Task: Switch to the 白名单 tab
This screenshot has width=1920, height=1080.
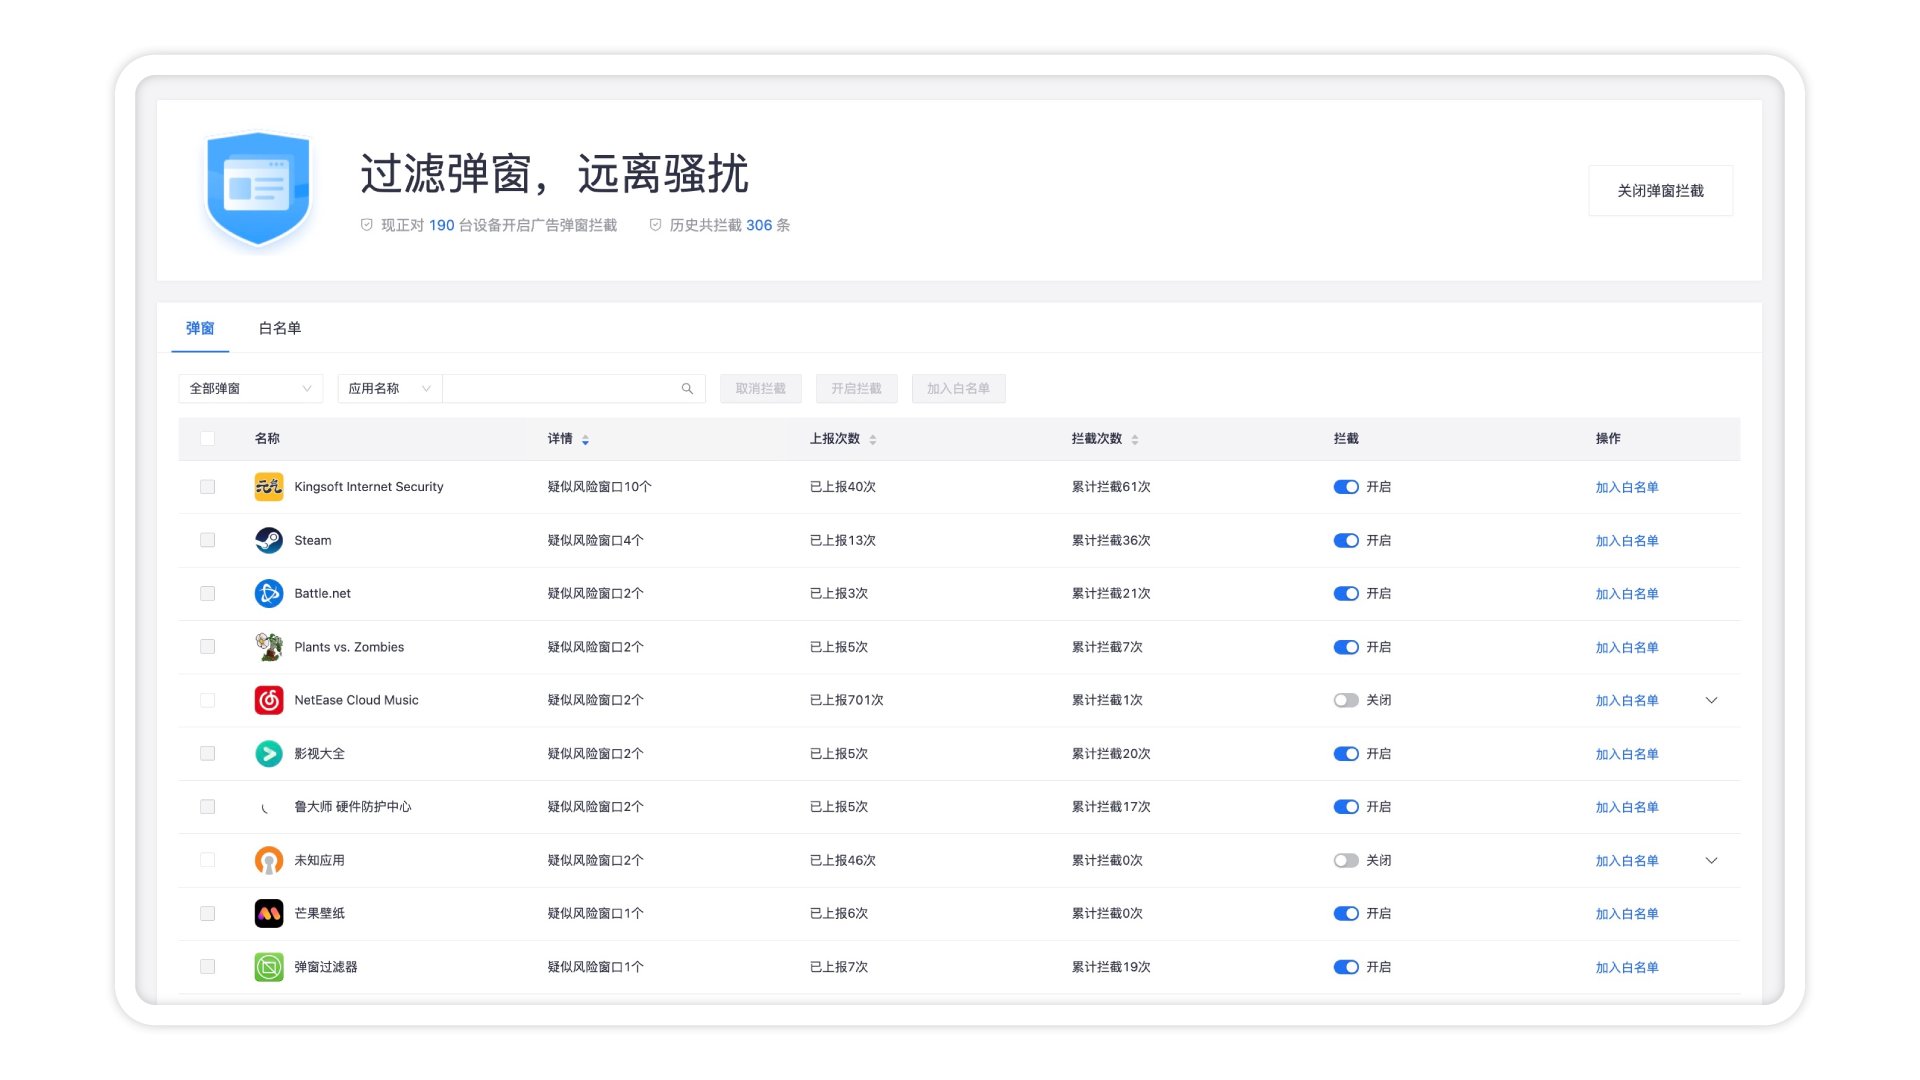Action: pos(280,328)
